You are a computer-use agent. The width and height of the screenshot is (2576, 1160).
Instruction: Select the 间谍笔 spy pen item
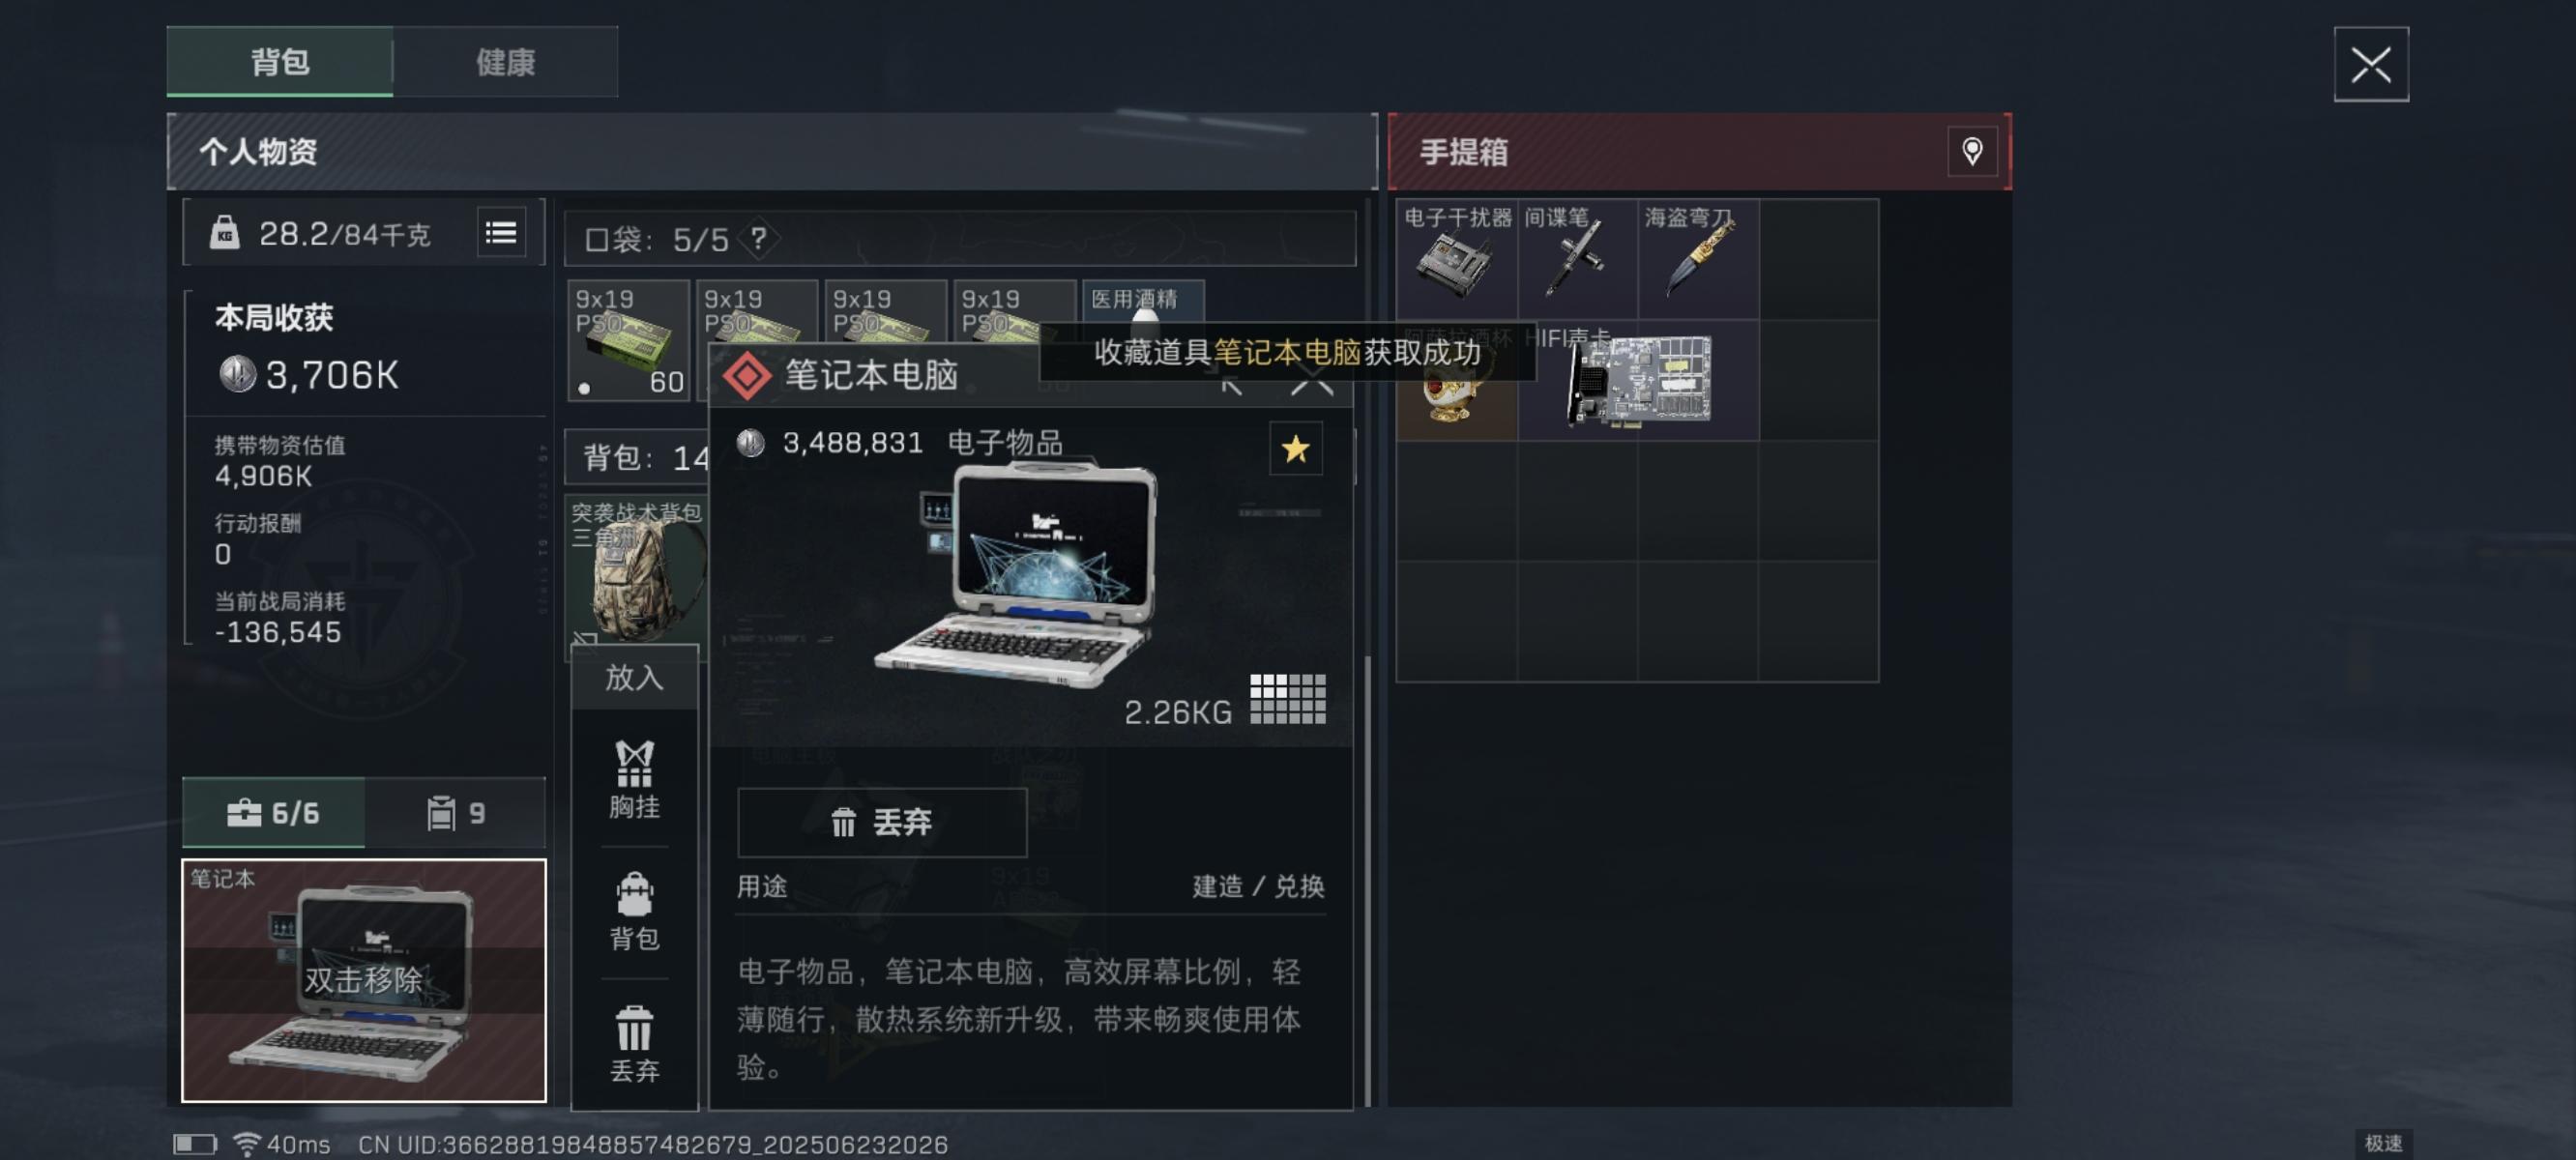1578,259
